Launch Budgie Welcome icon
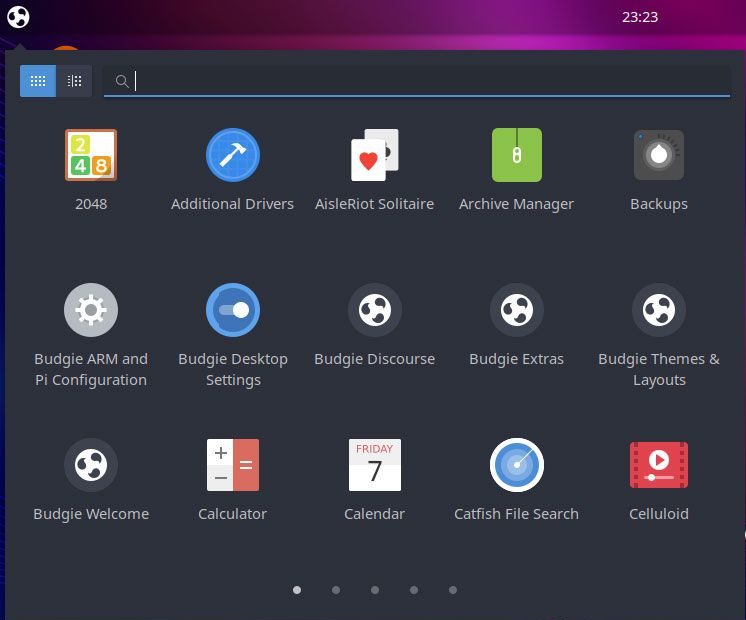 coord(91,465)
